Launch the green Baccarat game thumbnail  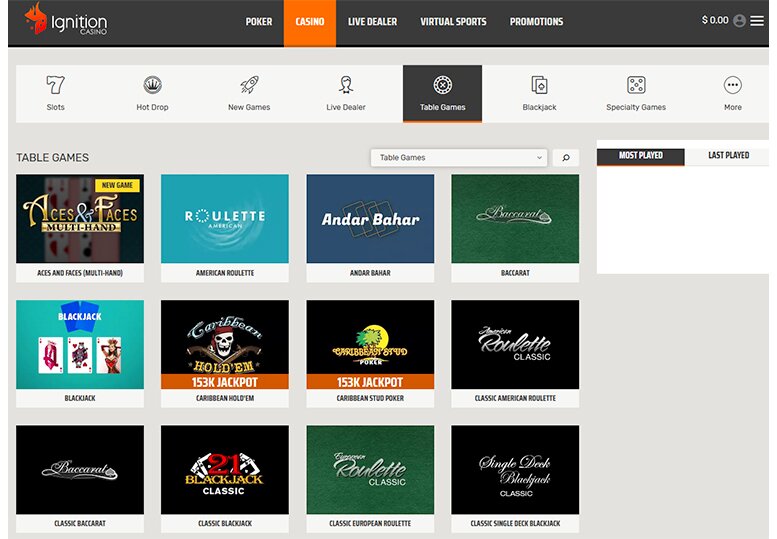pos(515,218)
